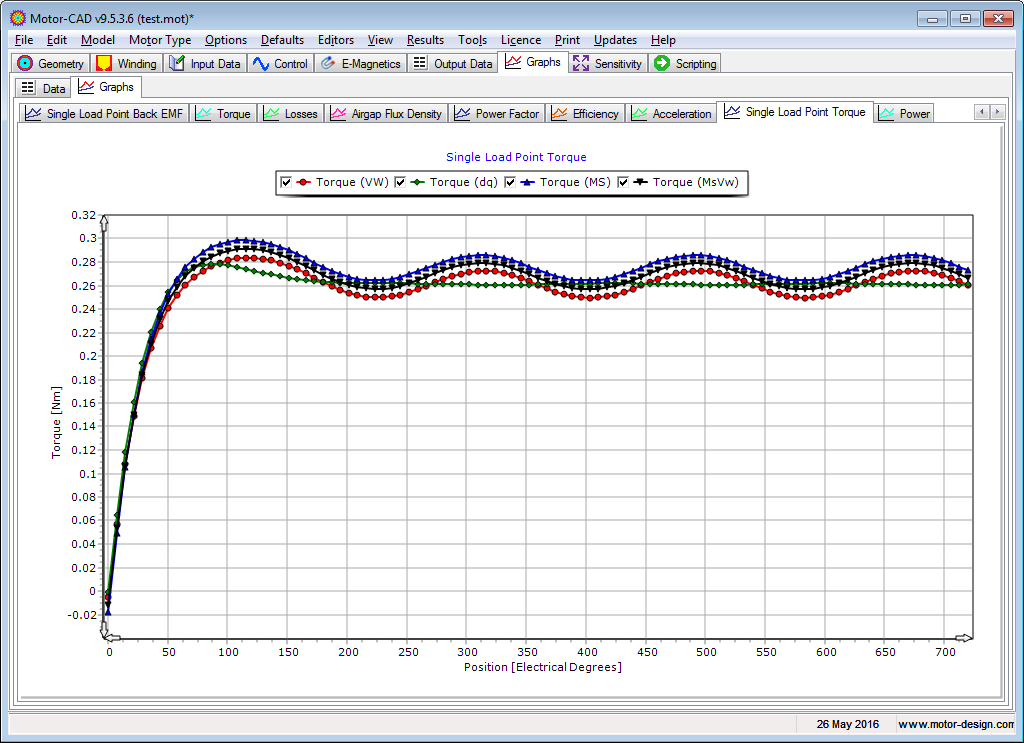The width and height of the screenshot is (1024, 743).
Task: Show the Power graph tab
Action: [x=904, y=114]
